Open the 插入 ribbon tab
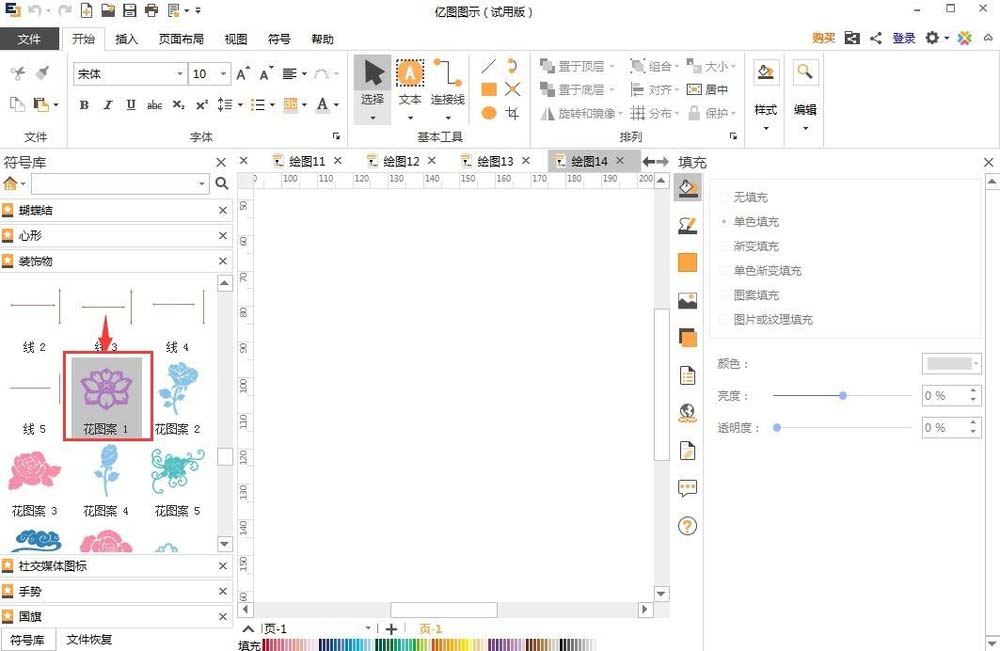This screenshot has height=651, width=1000. point(126,39)
